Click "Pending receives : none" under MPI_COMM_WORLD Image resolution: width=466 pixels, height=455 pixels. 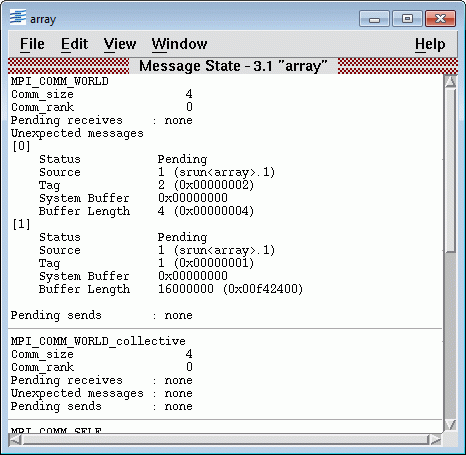(x=102, y=120)
